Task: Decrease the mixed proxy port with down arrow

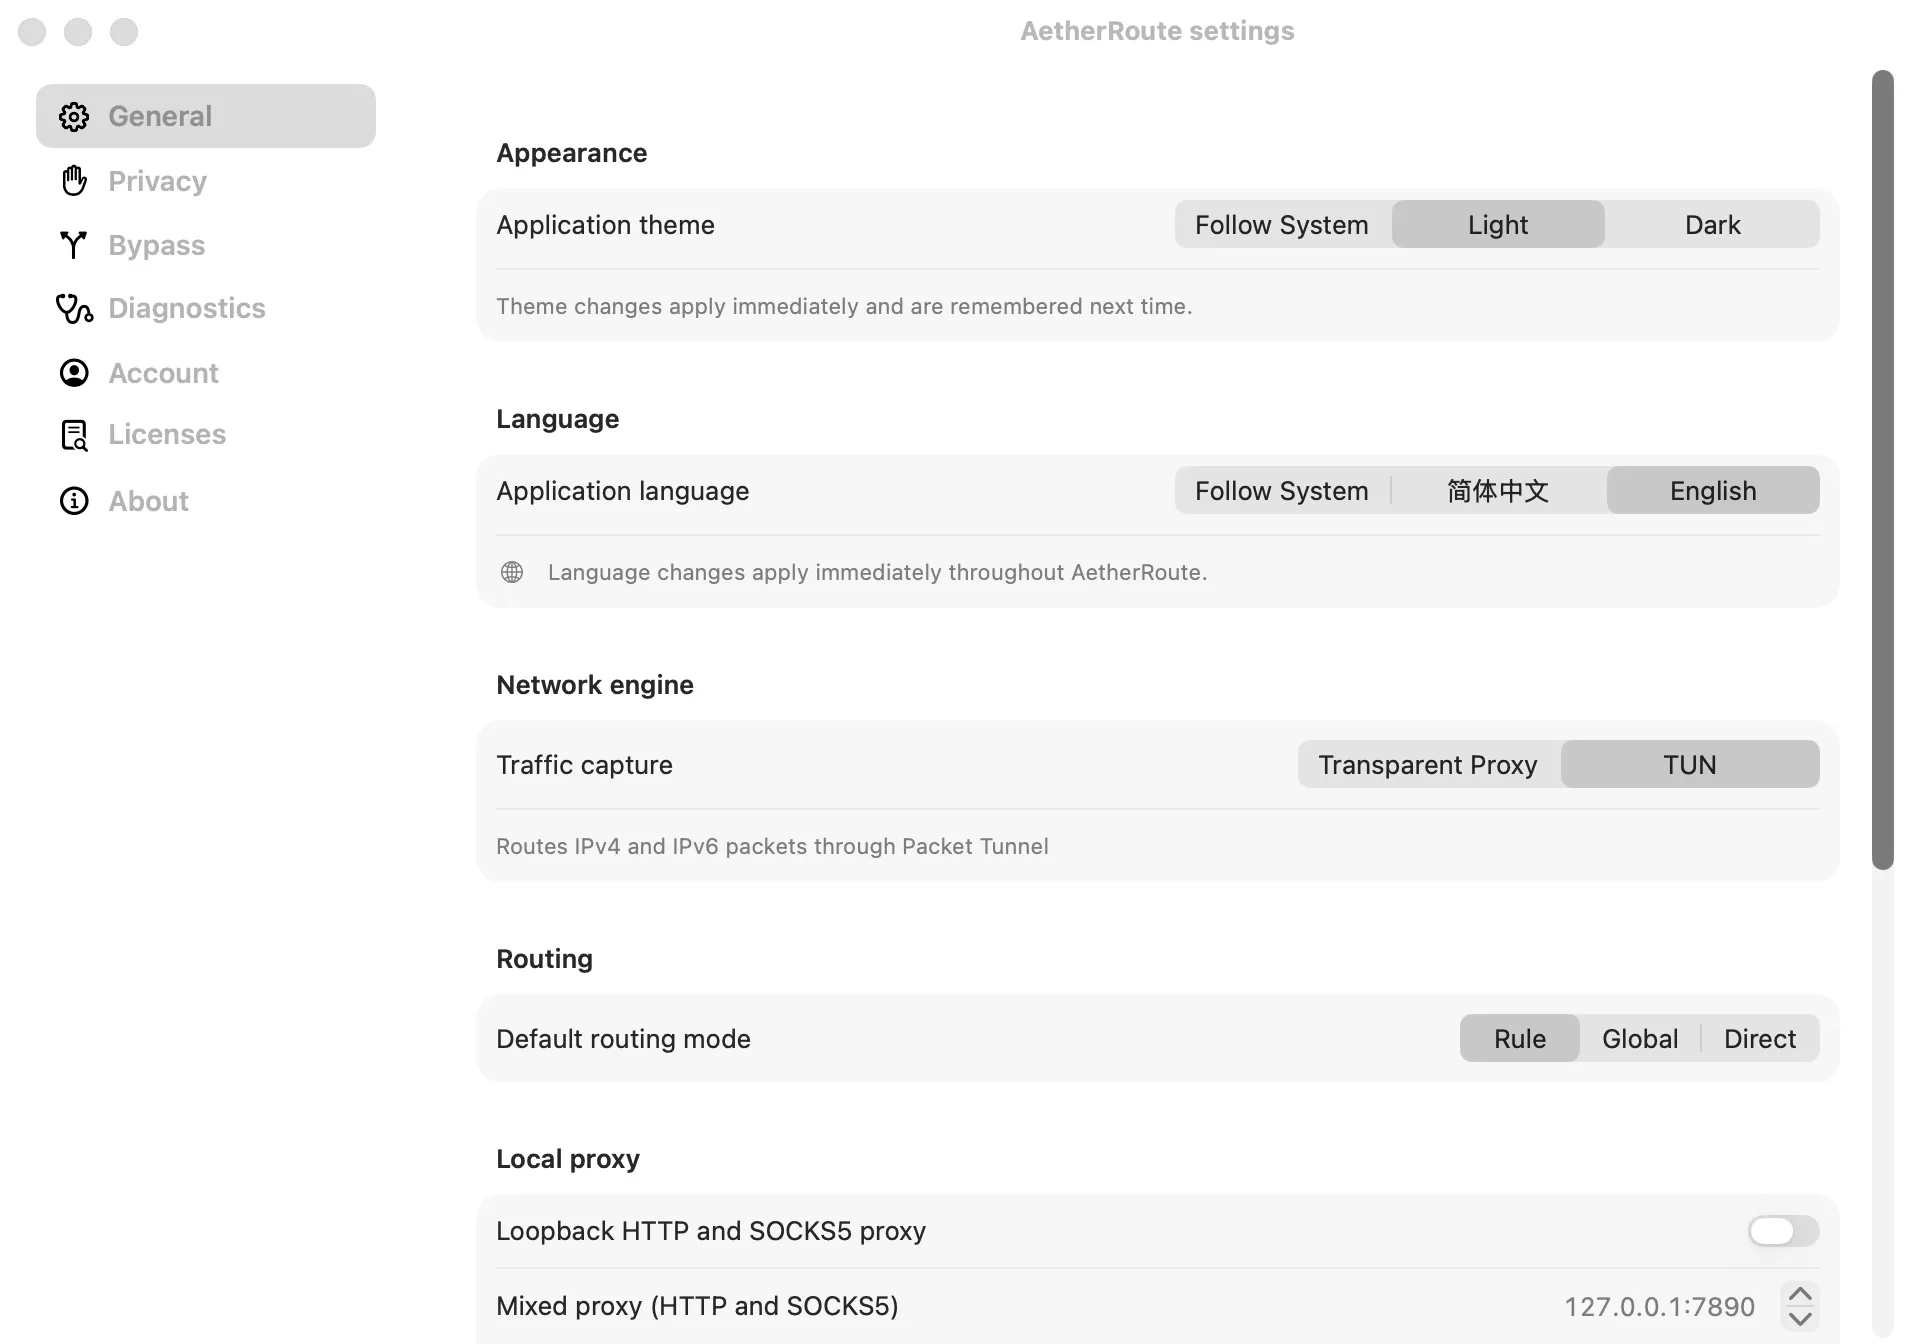Action: [1800, 1319]
